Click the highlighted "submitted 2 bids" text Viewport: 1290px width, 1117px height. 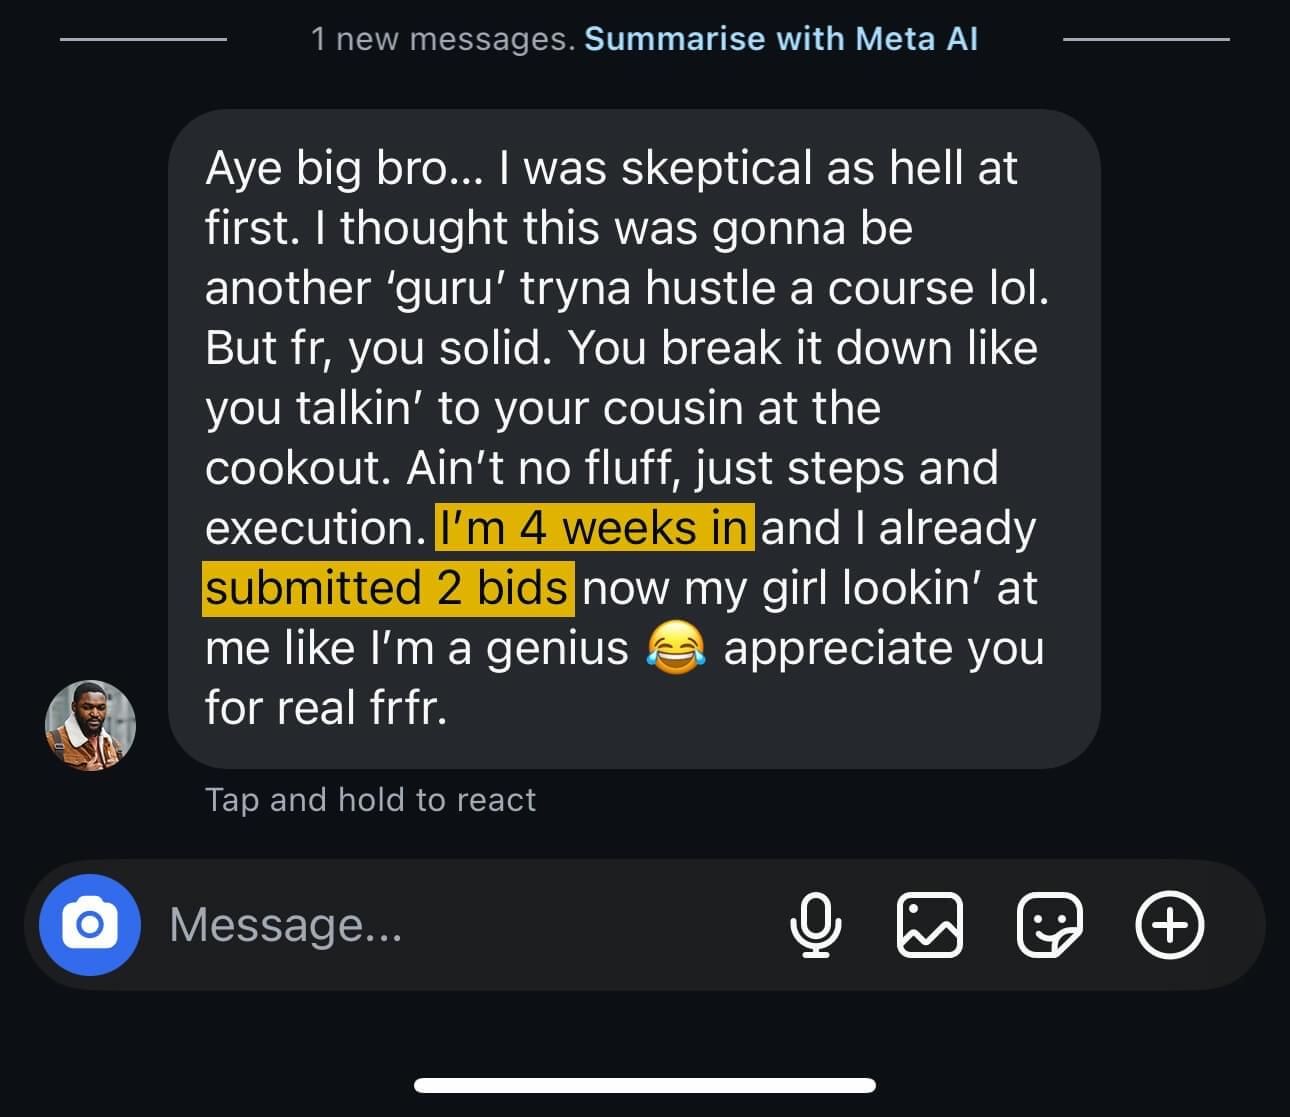coord(388,588)
